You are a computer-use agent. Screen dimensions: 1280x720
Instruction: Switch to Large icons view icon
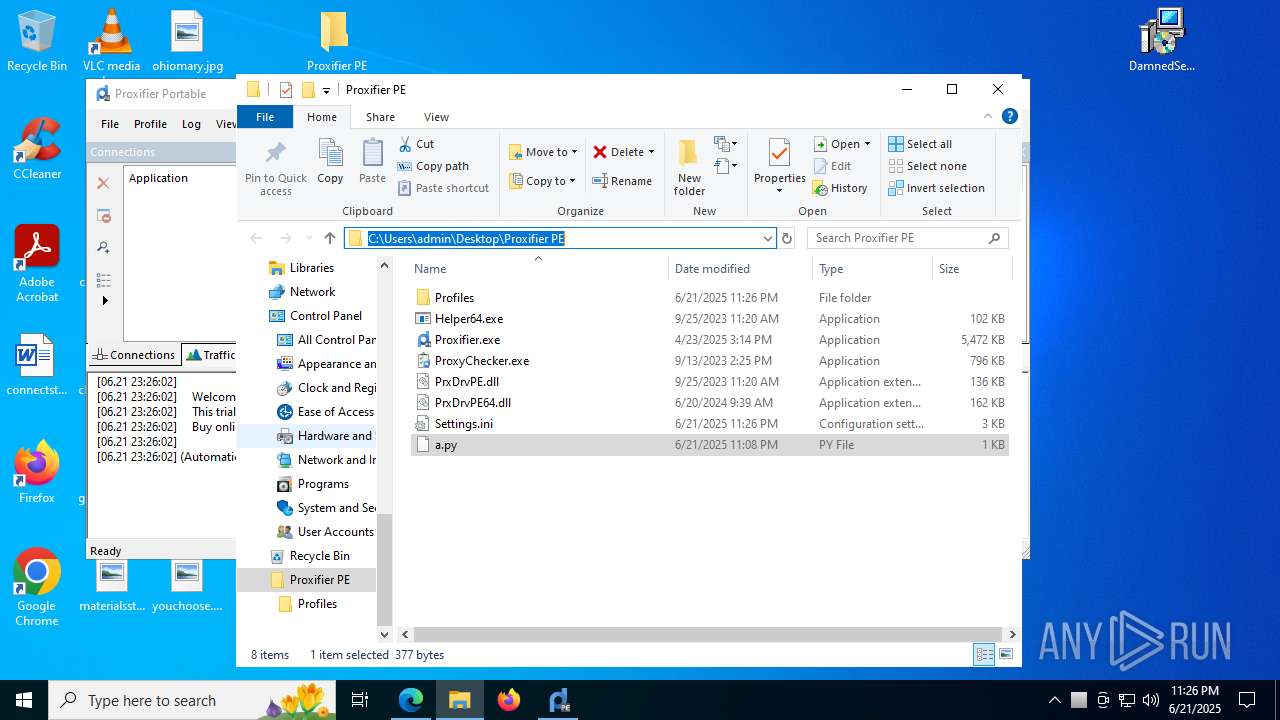1006,655
